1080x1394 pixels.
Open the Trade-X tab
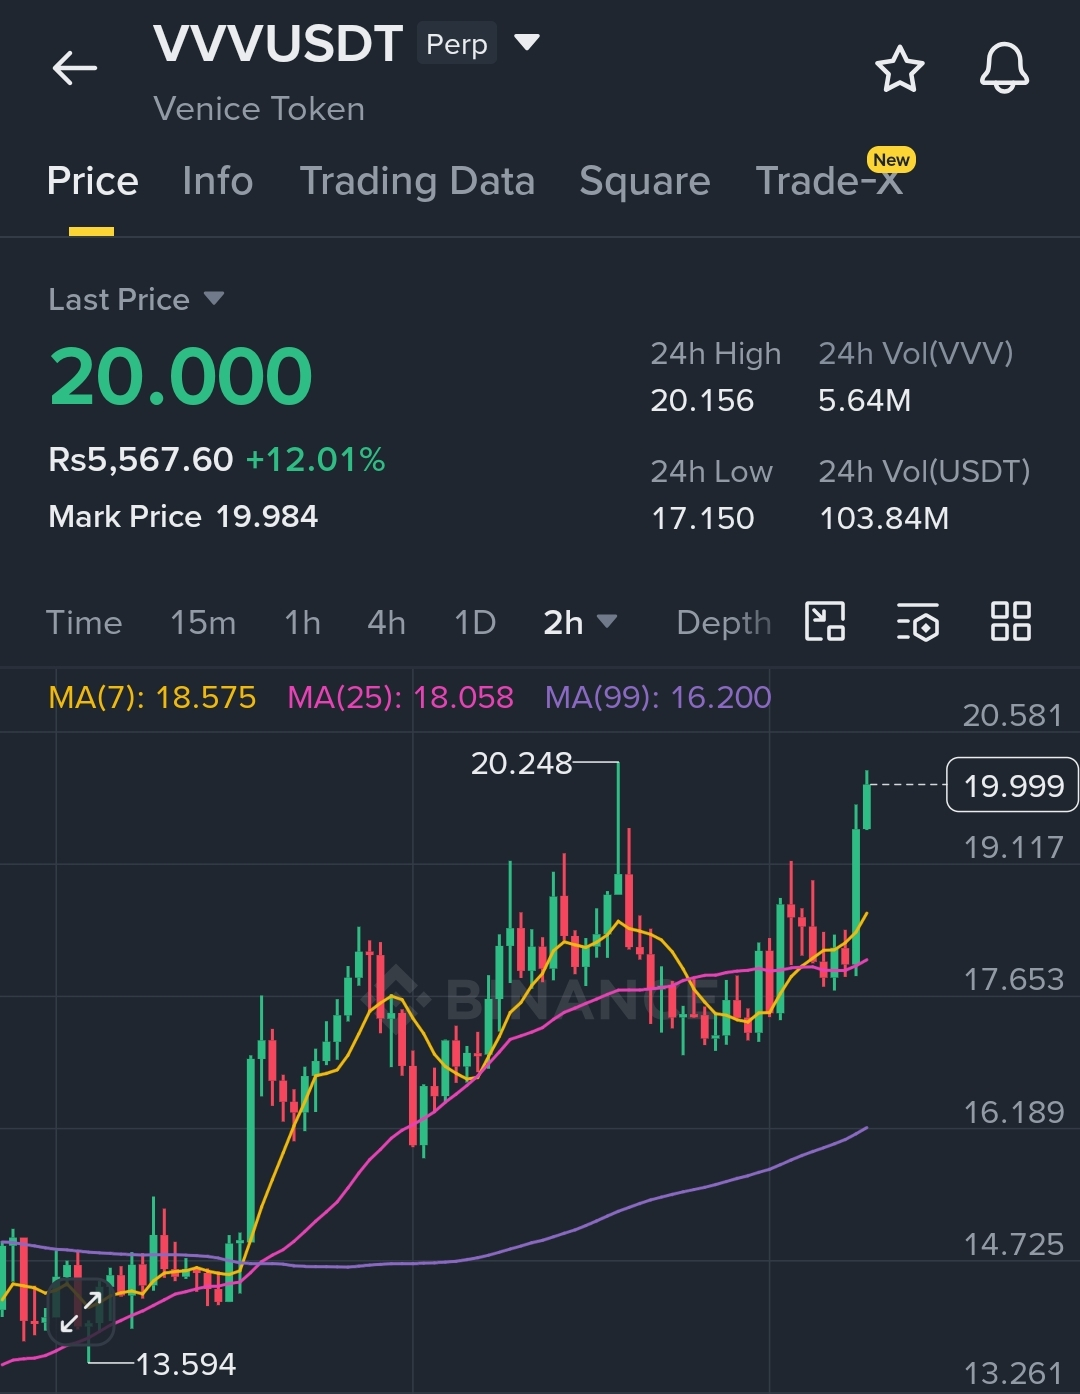[x=829, y=181]
